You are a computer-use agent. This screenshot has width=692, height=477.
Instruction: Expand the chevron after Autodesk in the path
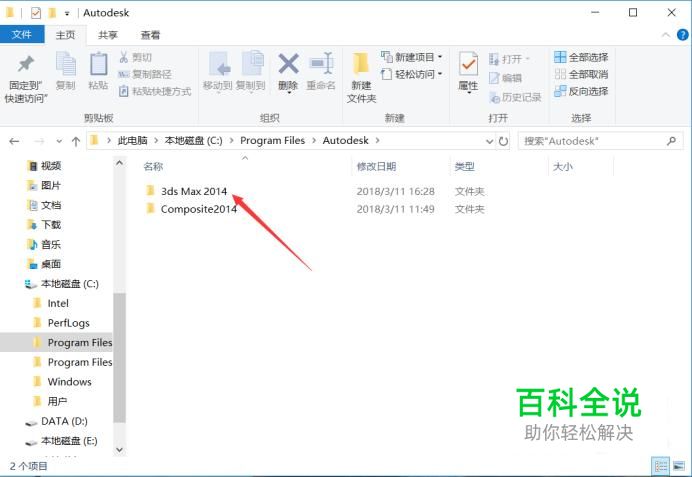(377, 141)
